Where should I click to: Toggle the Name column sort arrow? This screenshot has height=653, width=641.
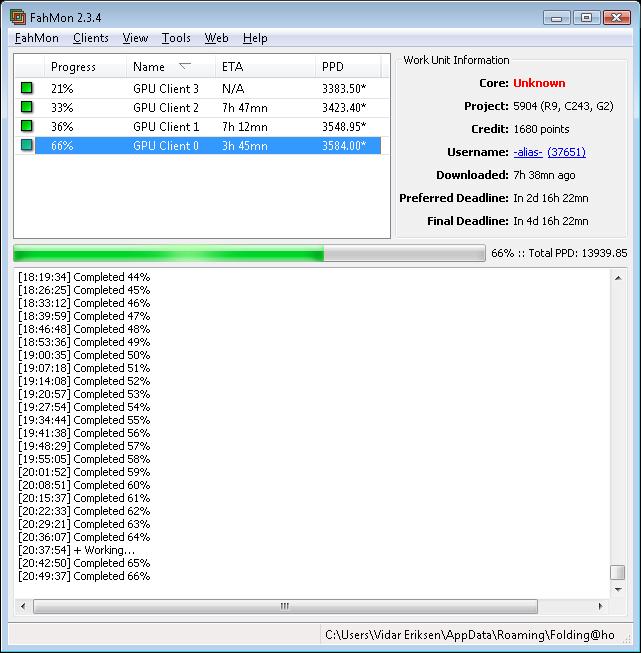(x=185, y=66)
